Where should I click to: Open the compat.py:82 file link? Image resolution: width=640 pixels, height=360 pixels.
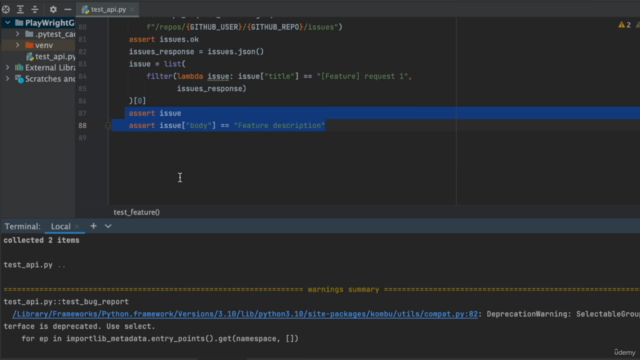(245, 314)
